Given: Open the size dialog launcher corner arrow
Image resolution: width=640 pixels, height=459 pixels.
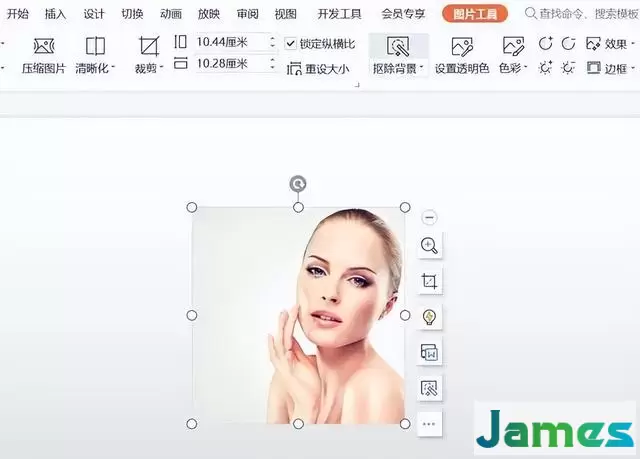Looking at the screenshot, I should [357, 85].
